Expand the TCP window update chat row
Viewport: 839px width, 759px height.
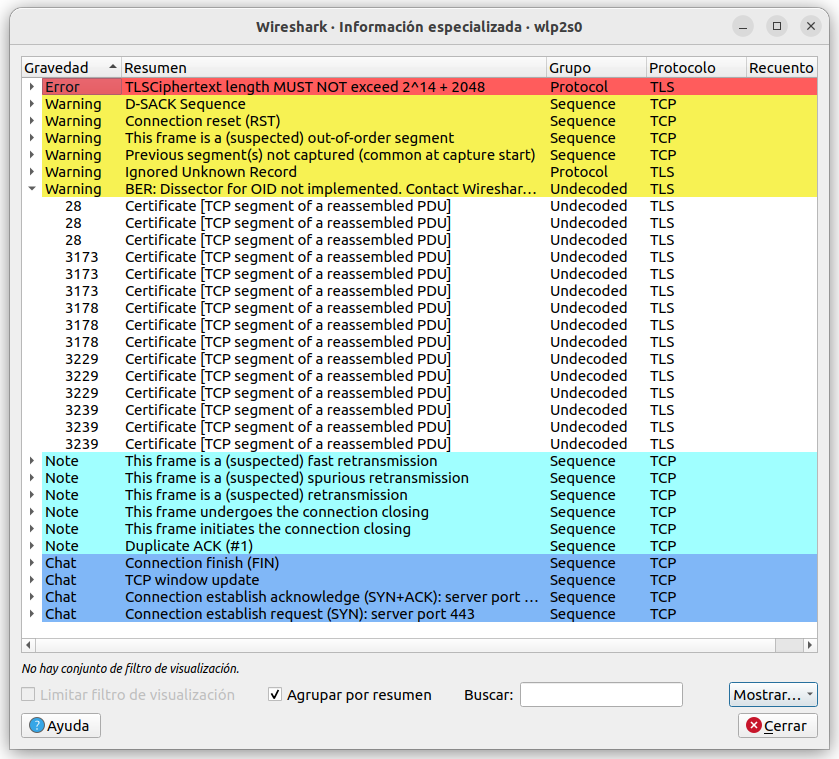tap(32, 580)
